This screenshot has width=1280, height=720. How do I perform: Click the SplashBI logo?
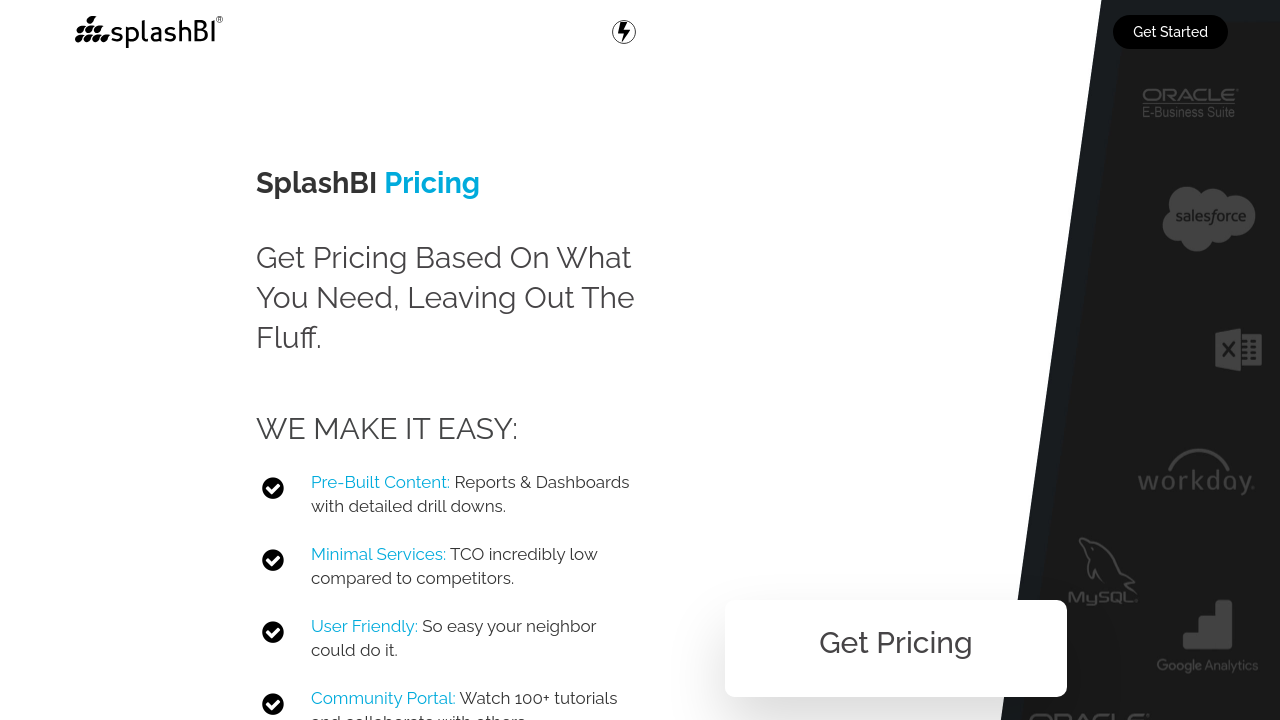(x=149, y=32)
